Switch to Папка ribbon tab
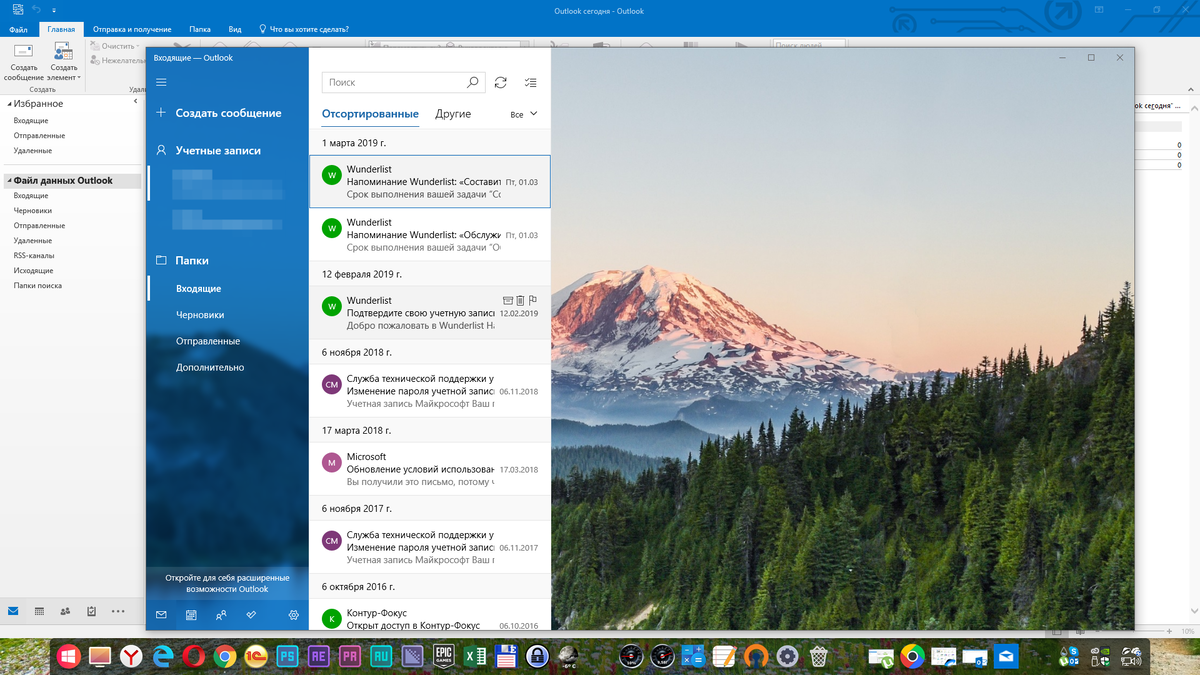The width and height of the screenshot is (1200, 675). 200,29
